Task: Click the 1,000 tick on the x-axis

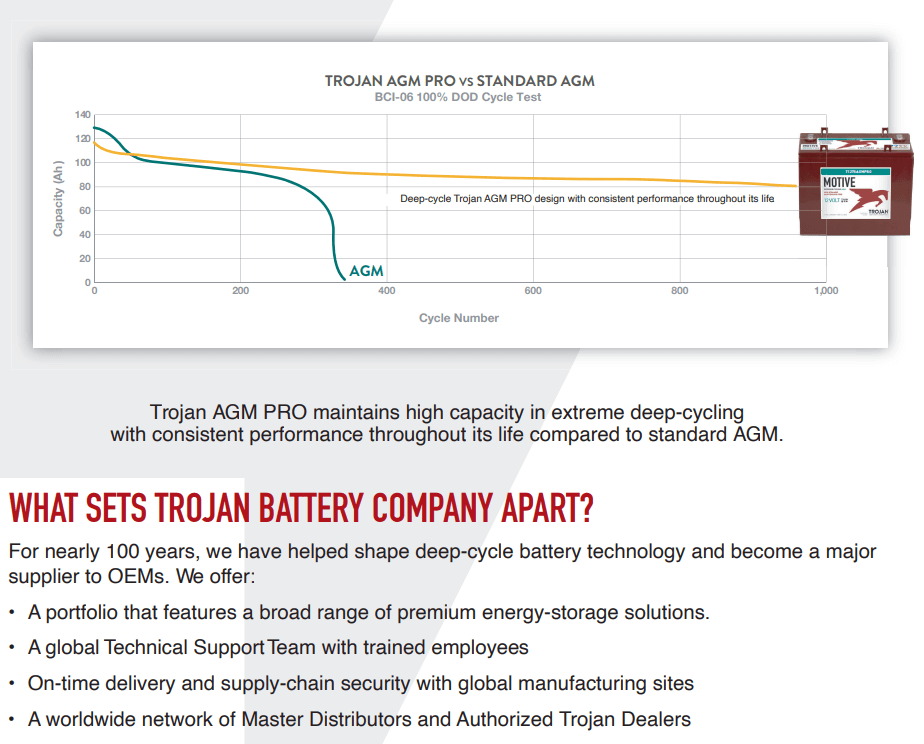Action: pyautogui.click(x=825, y=291)
